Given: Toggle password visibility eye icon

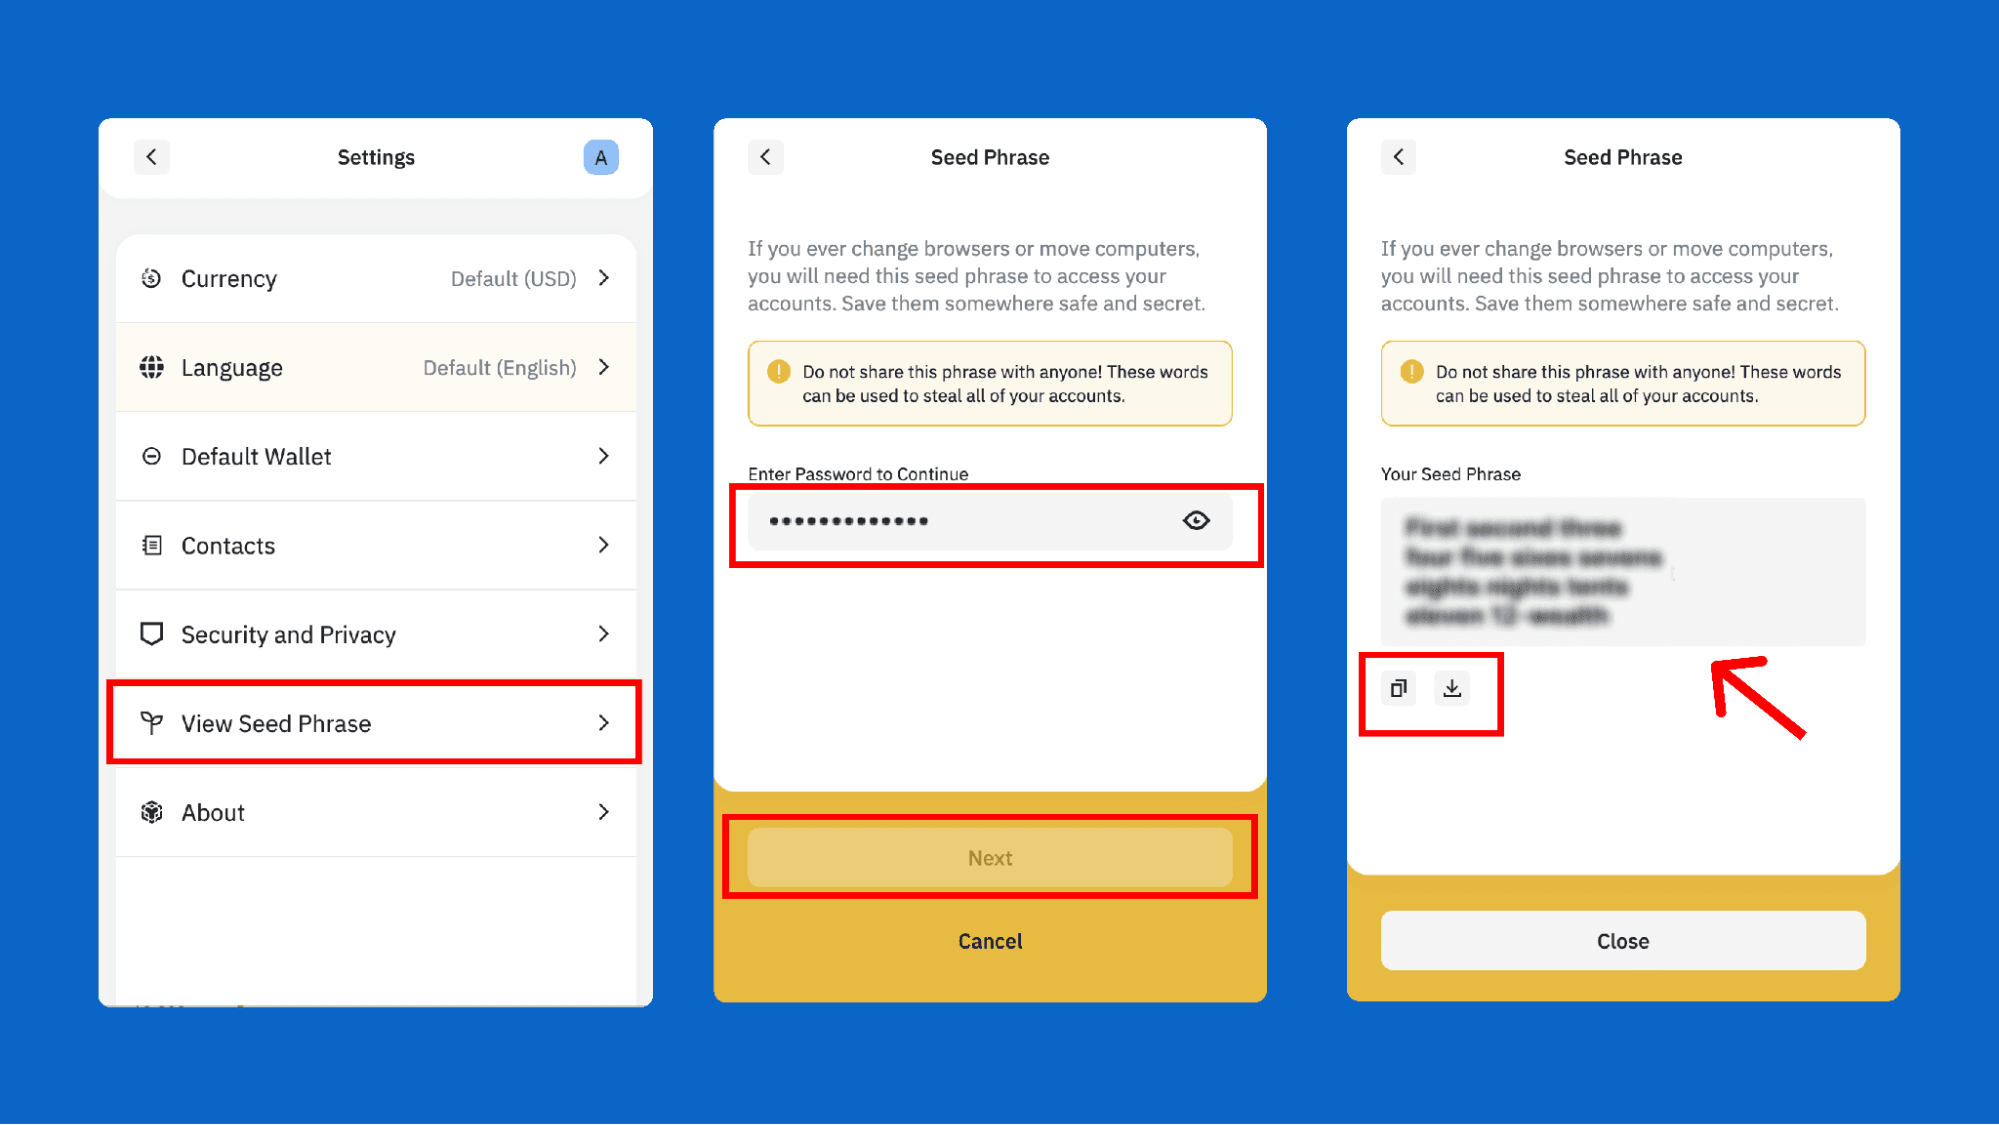Looking at the screenshot, I should point(1194,519).
